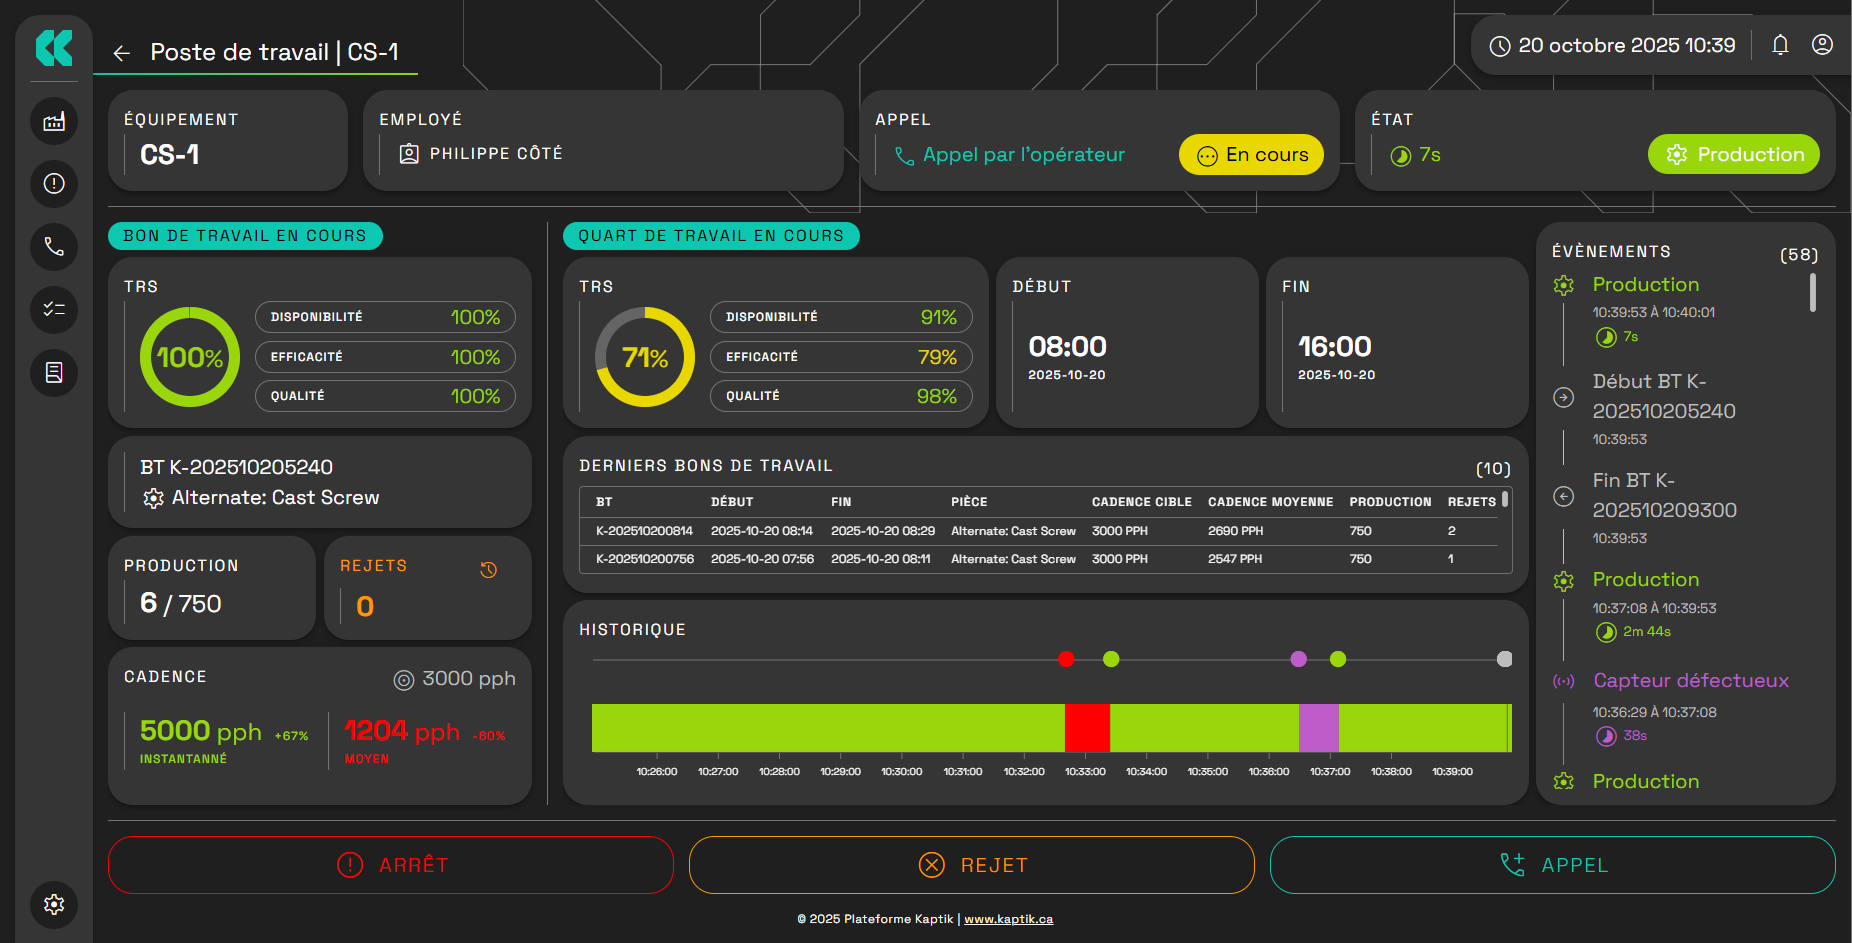This screenshot has width=1852, height=943.
Task: Click the ARRÊT button
Action: click(391, 865)
